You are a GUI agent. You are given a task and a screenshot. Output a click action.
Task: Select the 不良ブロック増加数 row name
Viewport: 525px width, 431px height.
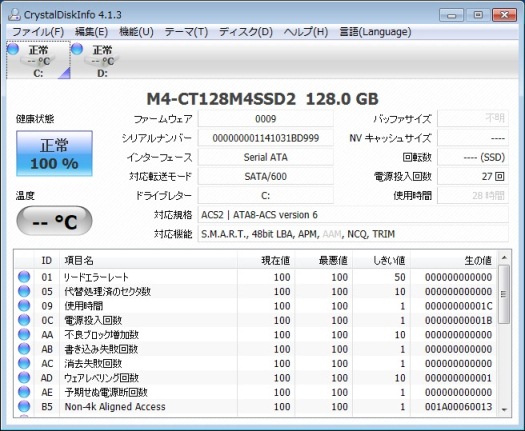[x=101, y=335]
